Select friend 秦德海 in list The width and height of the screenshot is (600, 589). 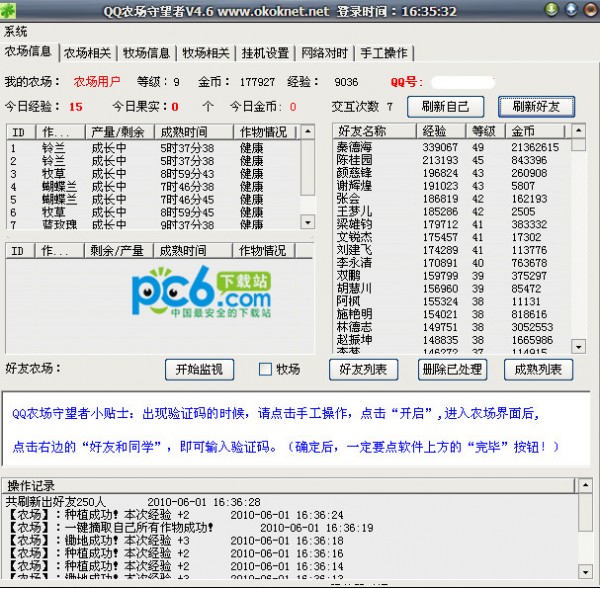point(452,147)
